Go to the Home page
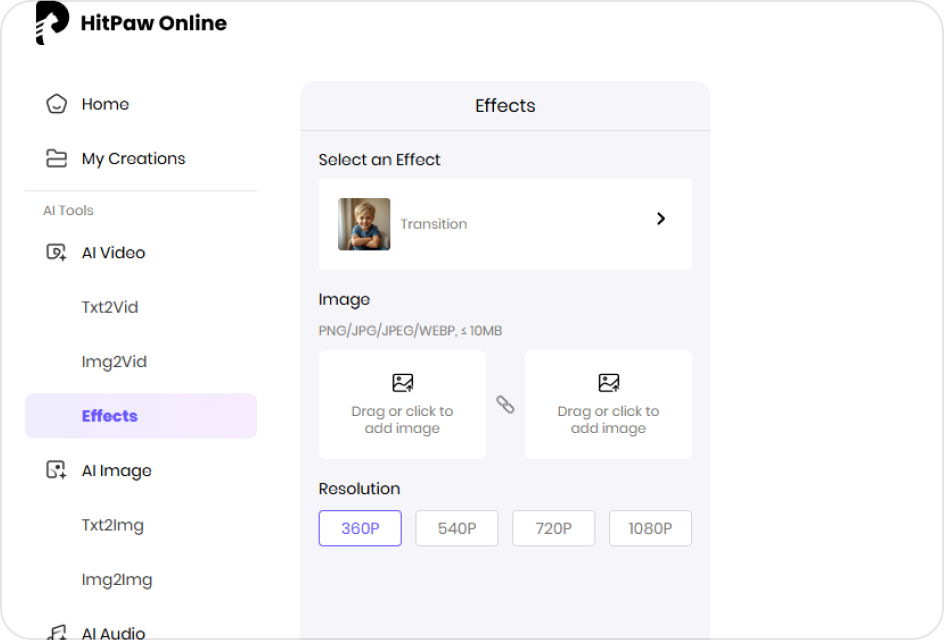 click(105, 104)
